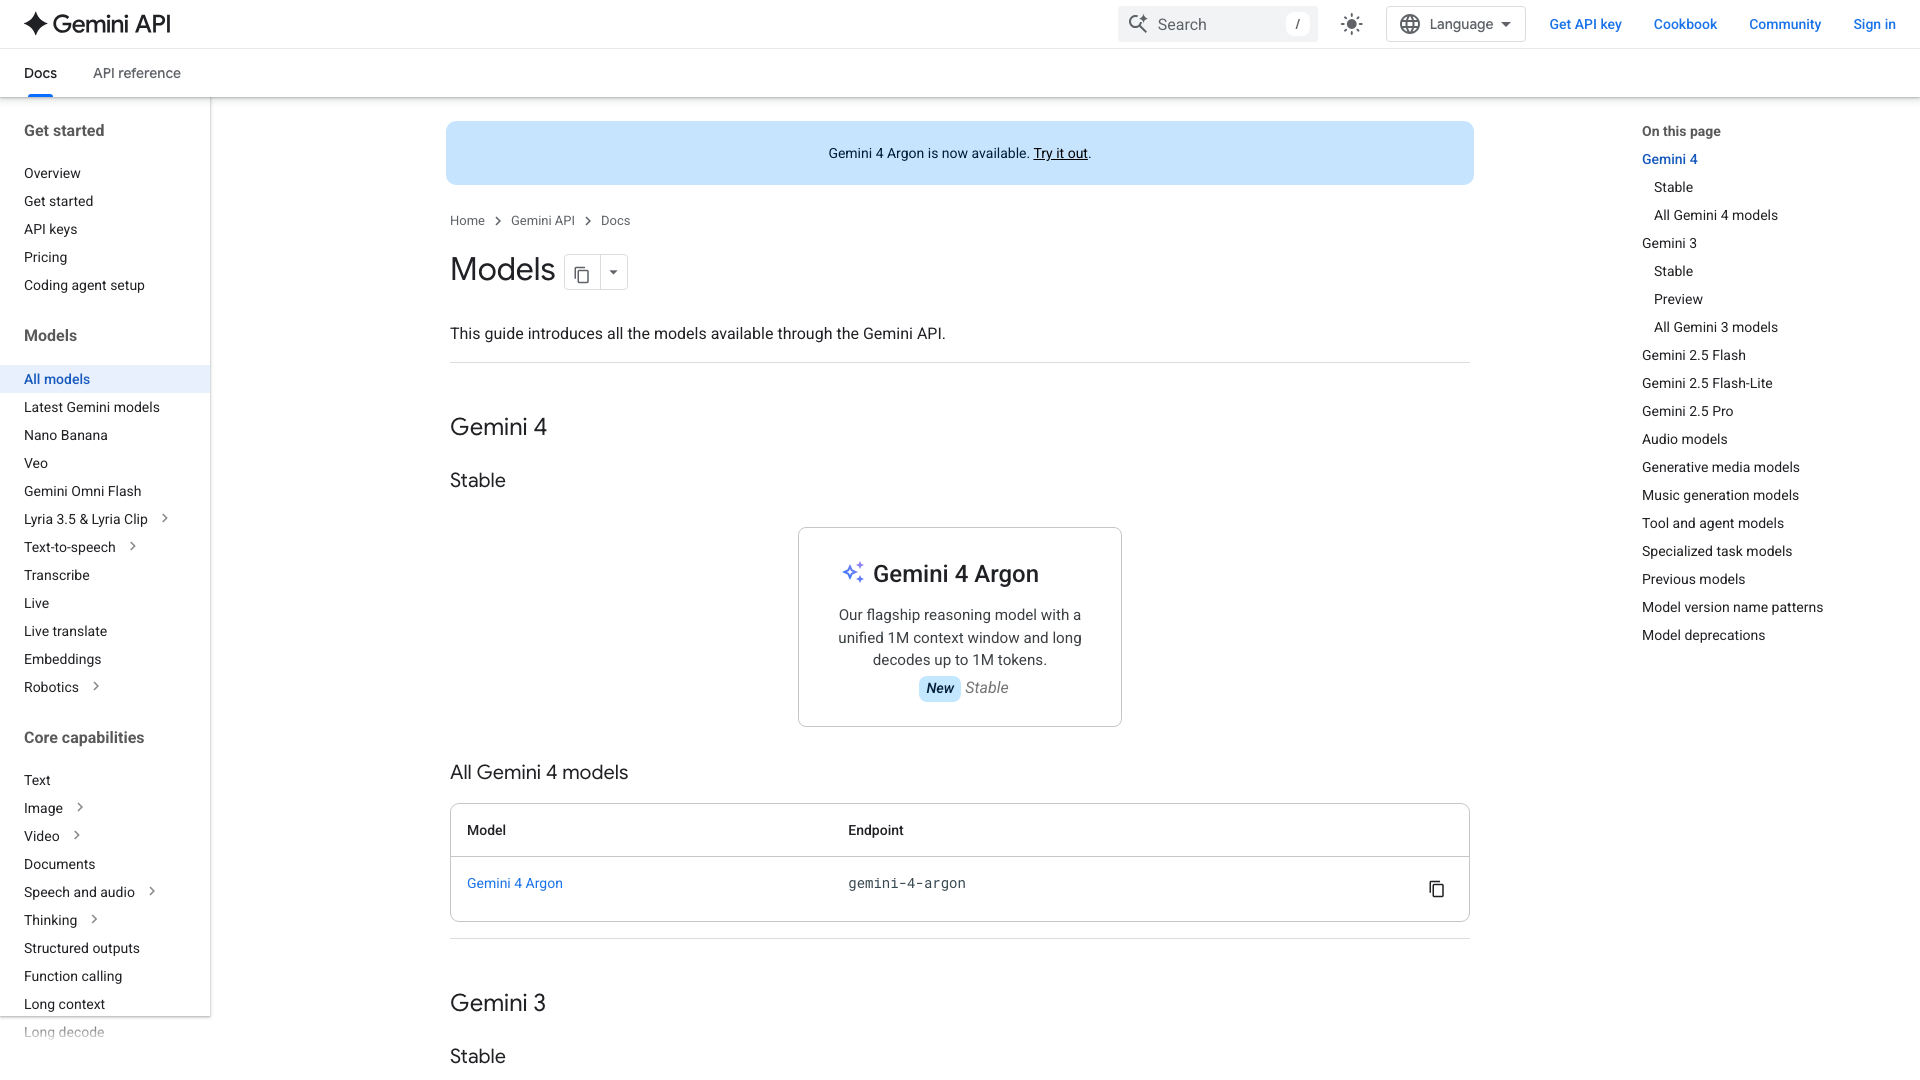Open Get API key link
The height and width of the screenshot is (1080, 1920).
pos(1585,24)
